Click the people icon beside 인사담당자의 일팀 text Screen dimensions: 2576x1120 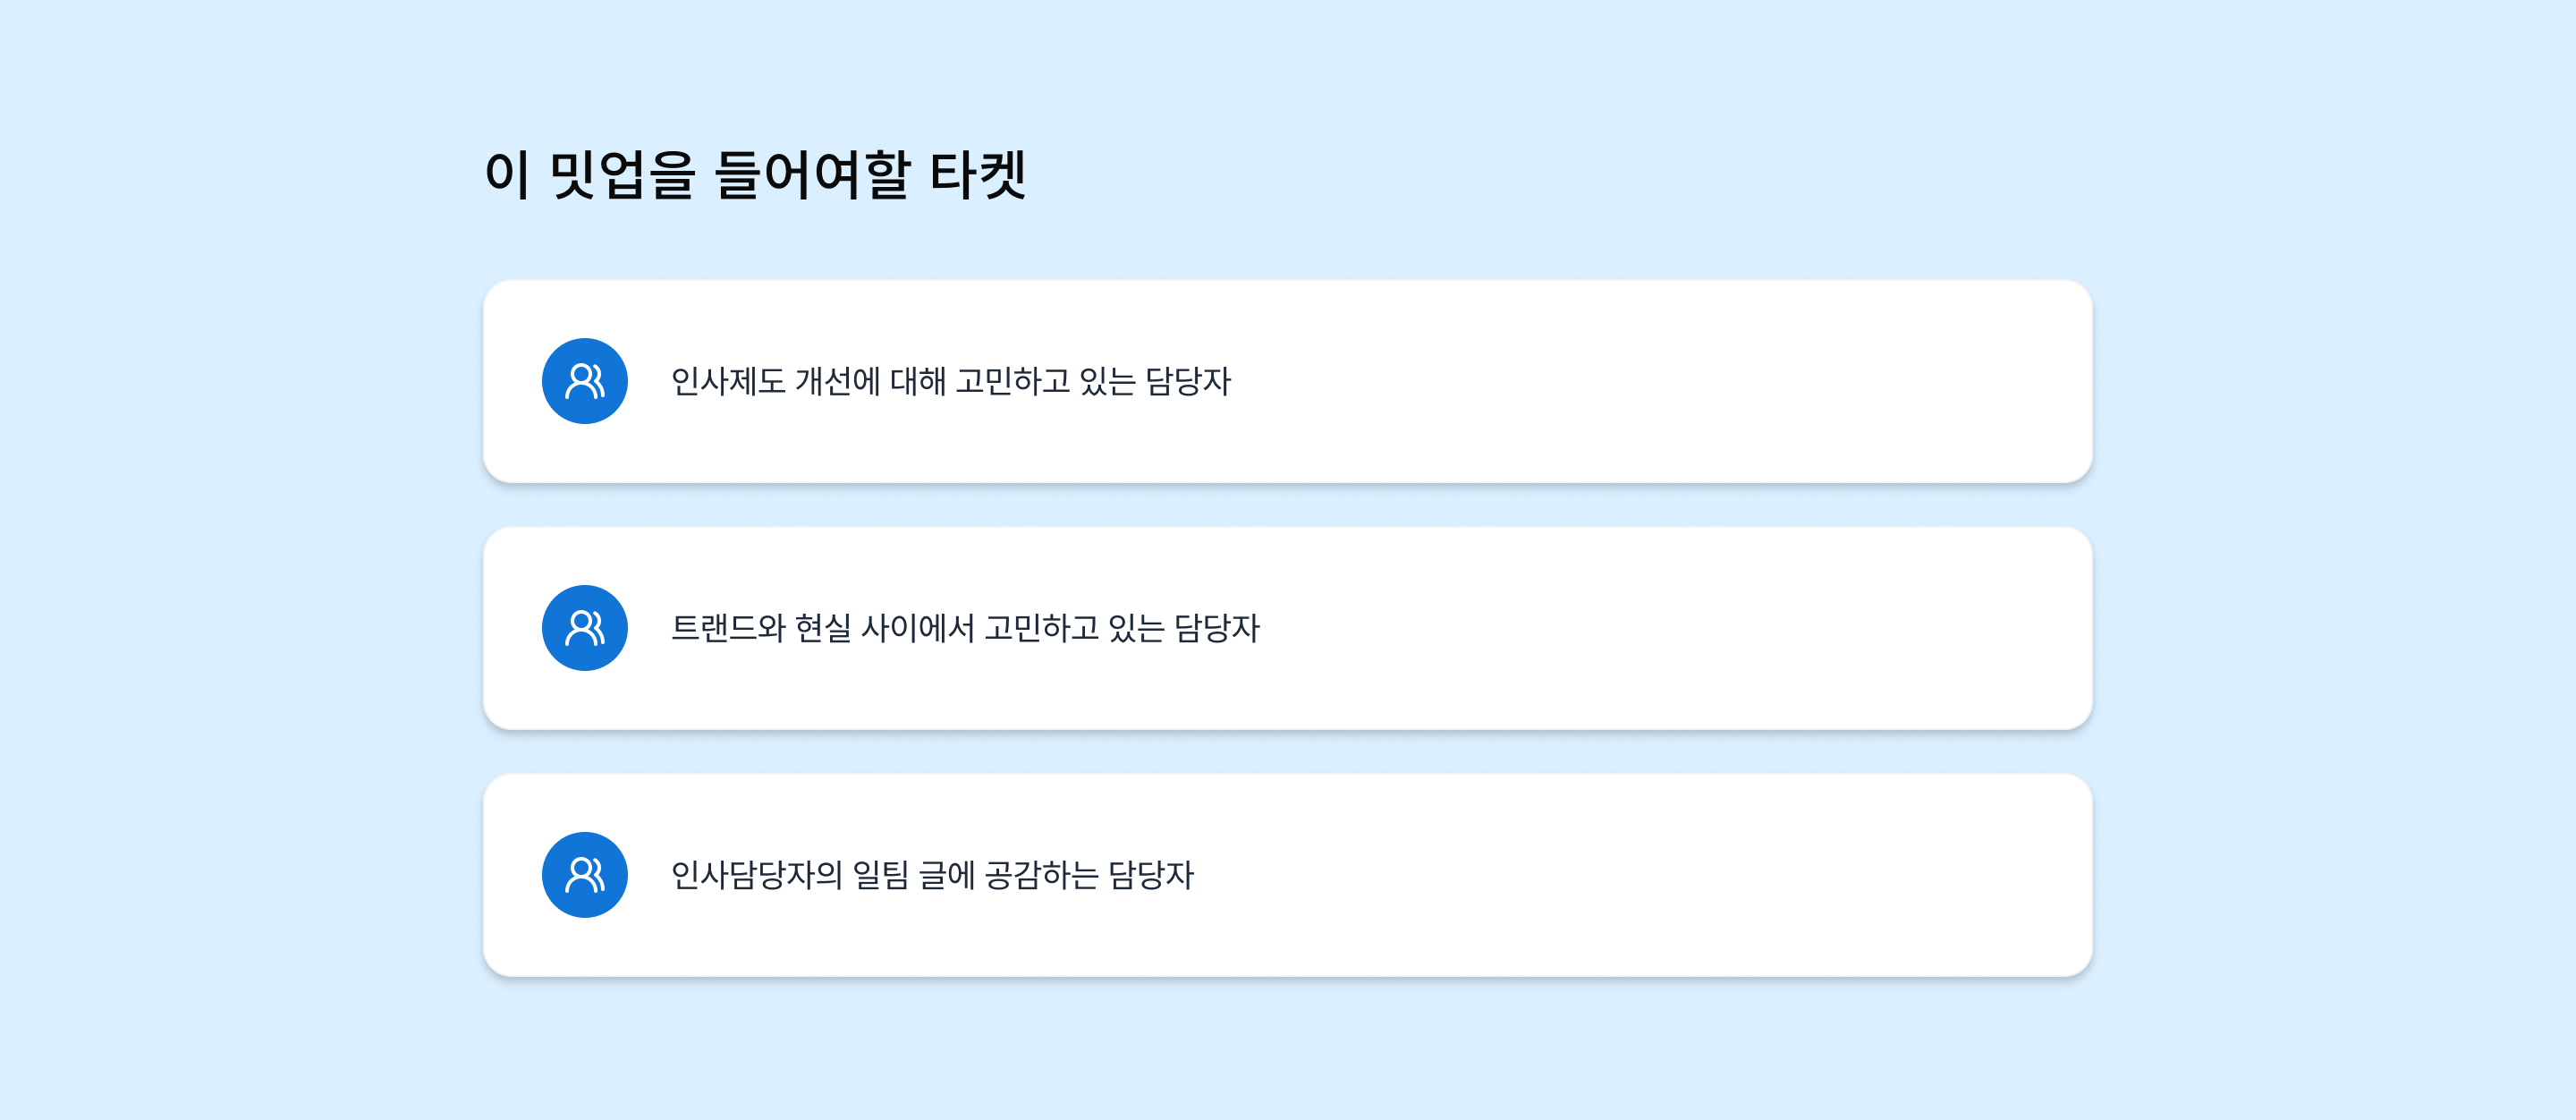coord(584,875)
